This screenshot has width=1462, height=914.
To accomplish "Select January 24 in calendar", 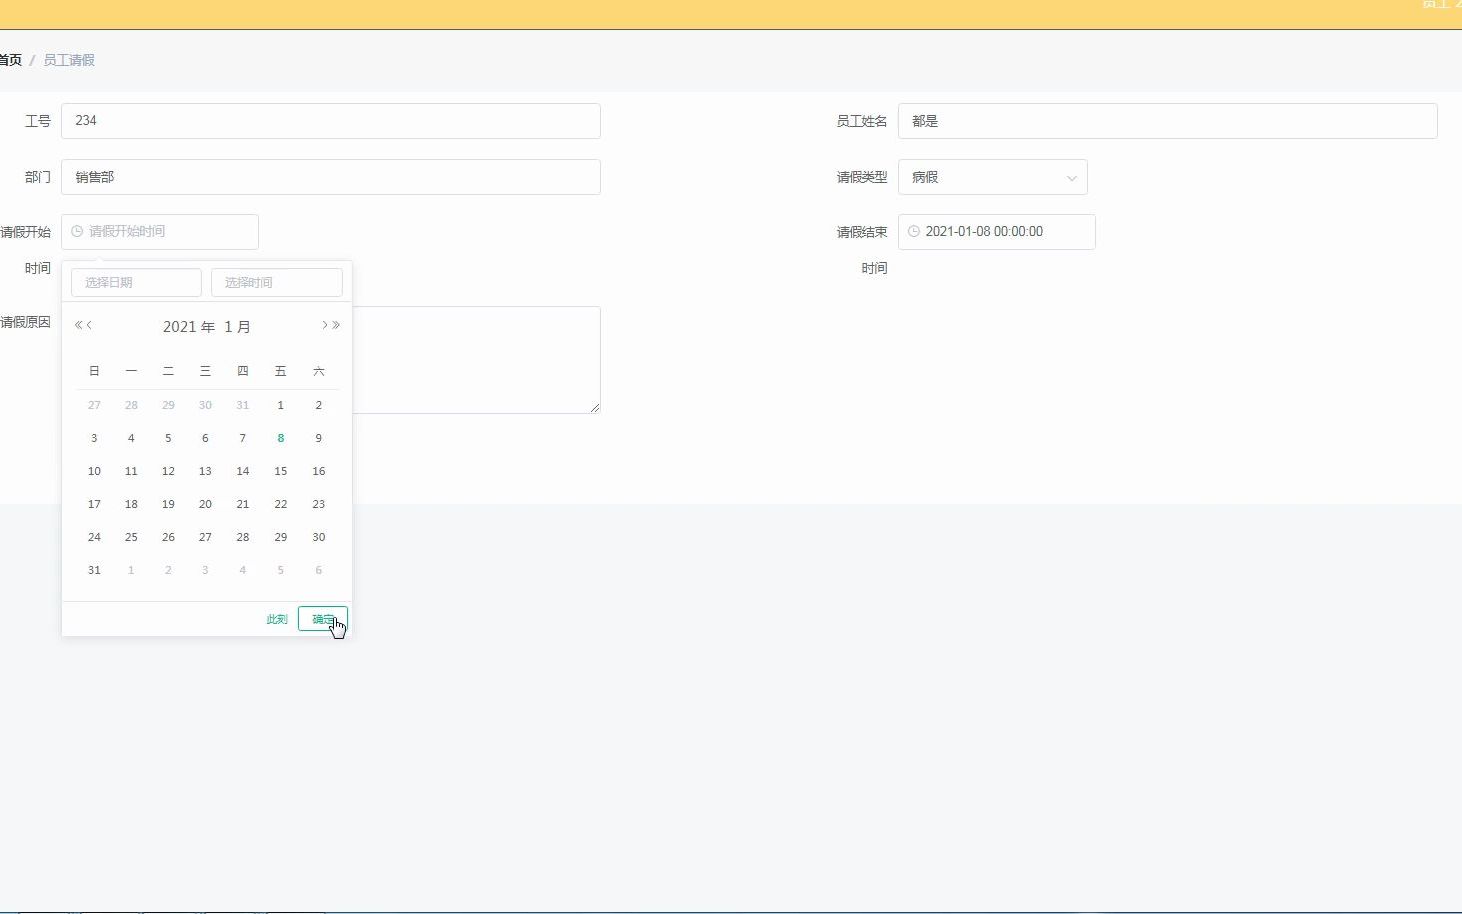I will click(94, 537).
